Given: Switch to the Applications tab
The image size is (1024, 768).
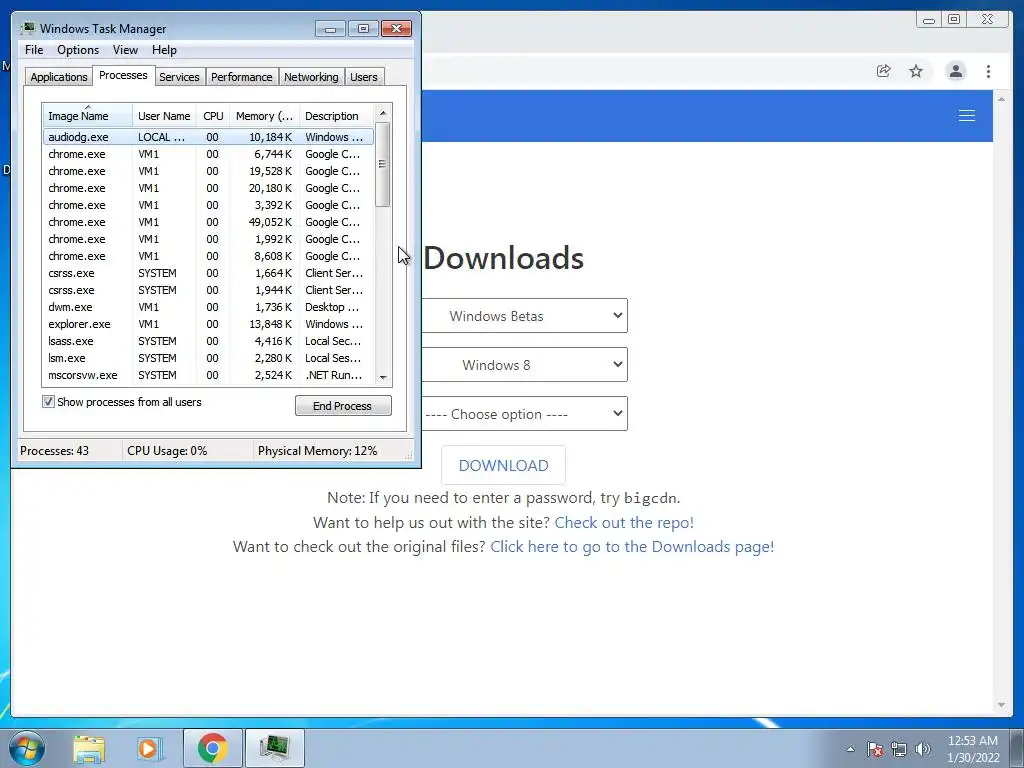Looking at the screenshot, I should 59,77.
